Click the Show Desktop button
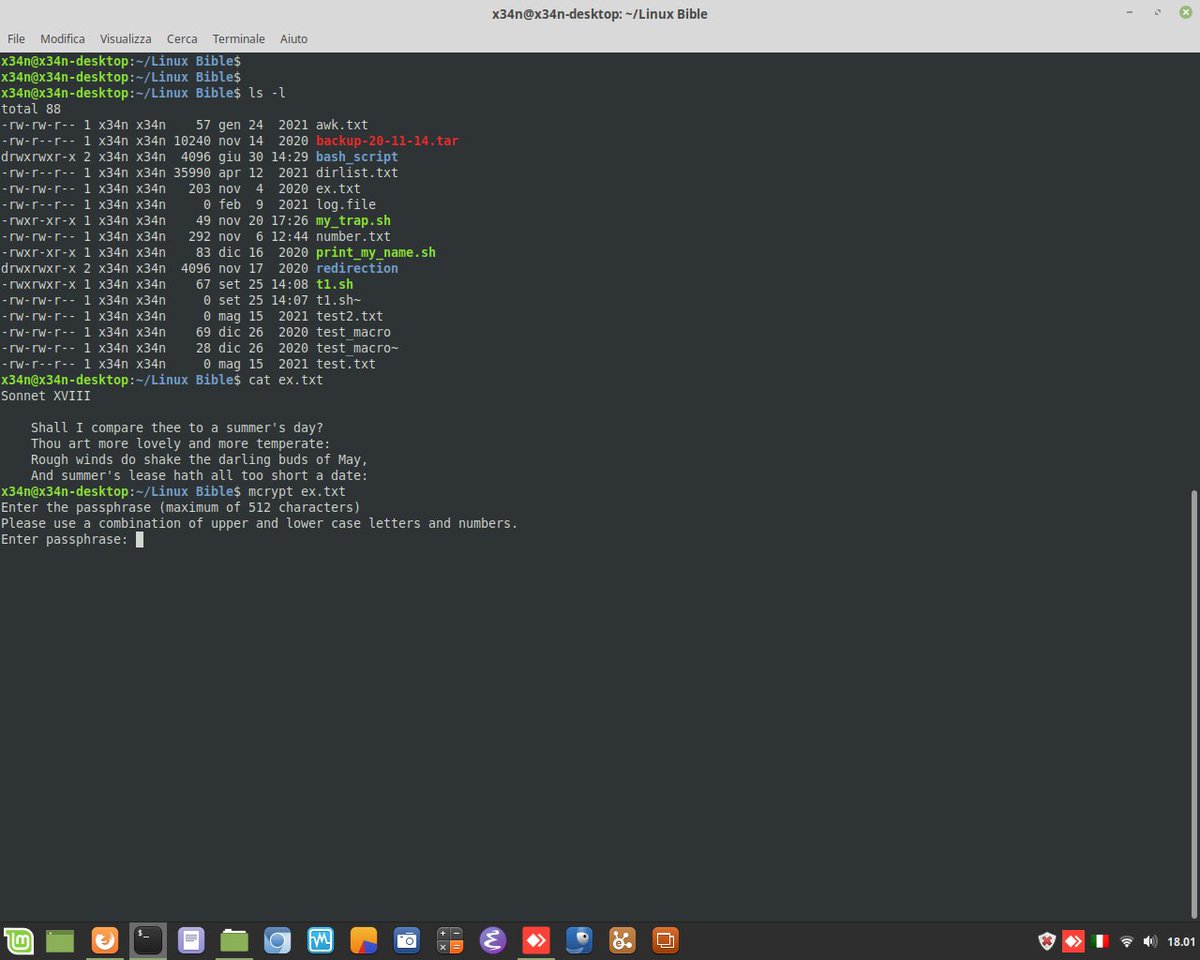This screenshot has height=960, width=1200. tap(62, 940)
